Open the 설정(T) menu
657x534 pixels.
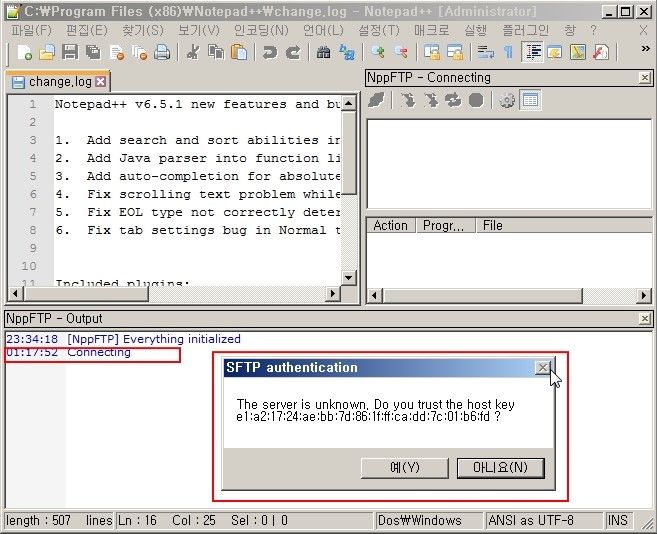coord(379,30)
